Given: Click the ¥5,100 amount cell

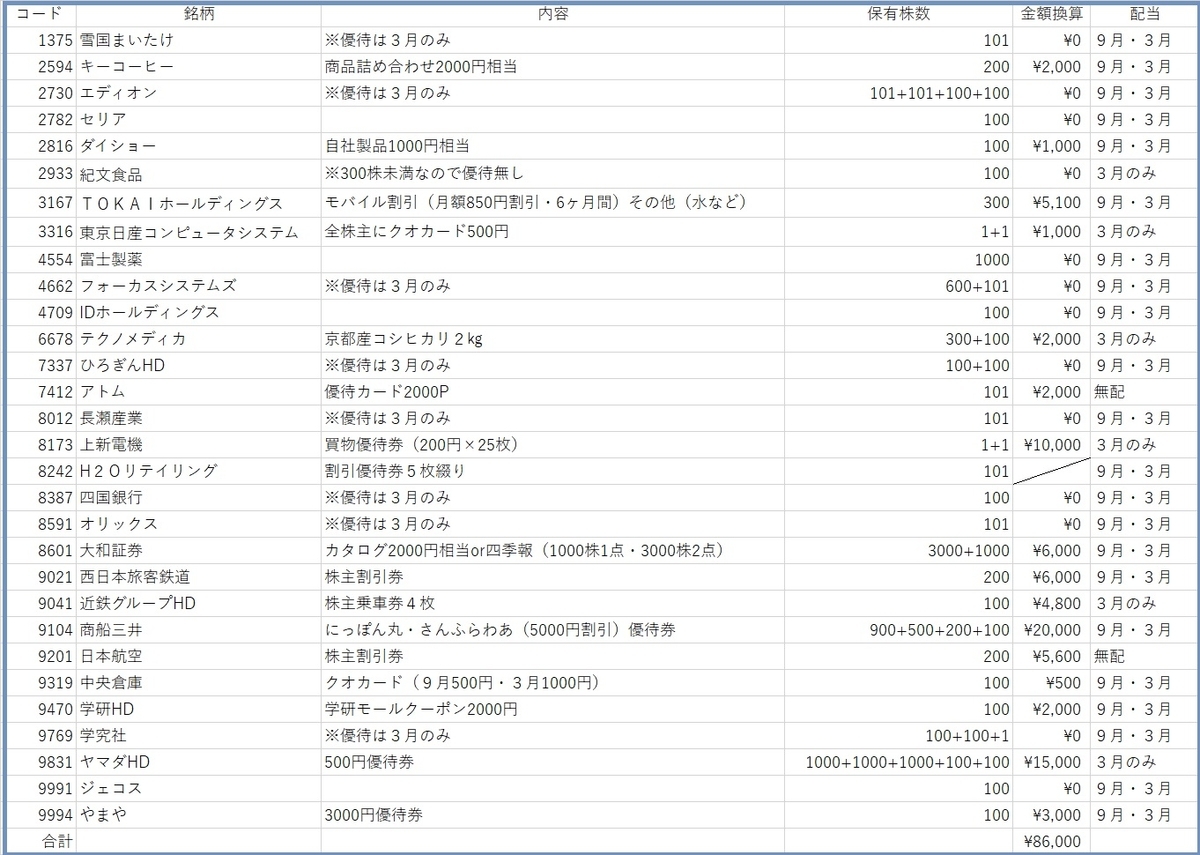Looking at the screenshot, I should click(x=1051, y=203).
